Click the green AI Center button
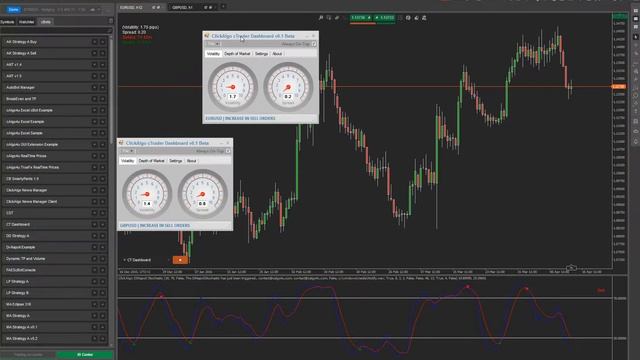This screenshot has width=640, height=360. (x=85, y=355)
